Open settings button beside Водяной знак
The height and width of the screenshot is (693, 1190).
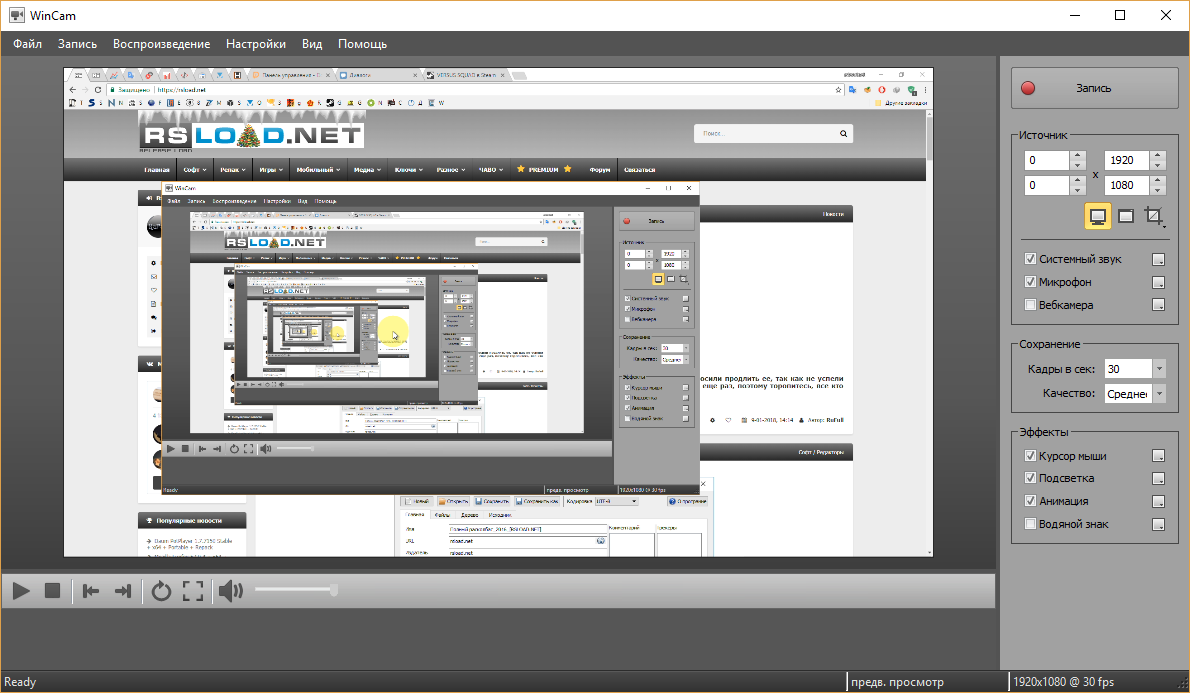tap(1158, 524)
